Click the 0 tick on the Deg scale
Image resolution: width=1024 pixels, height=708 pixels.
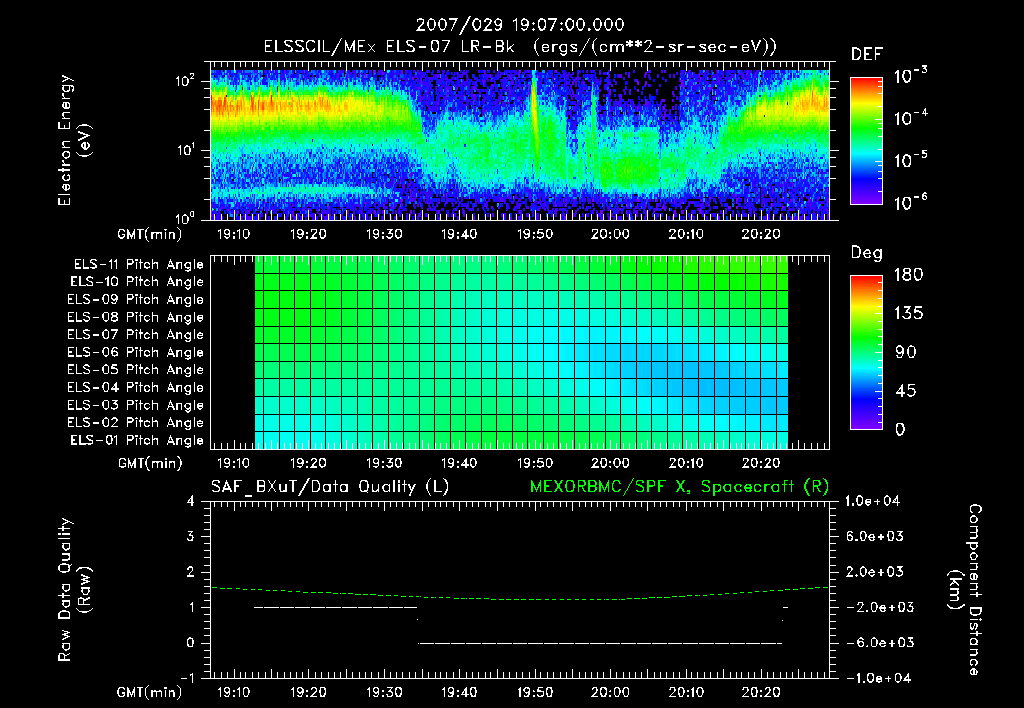tap(901, 430)
